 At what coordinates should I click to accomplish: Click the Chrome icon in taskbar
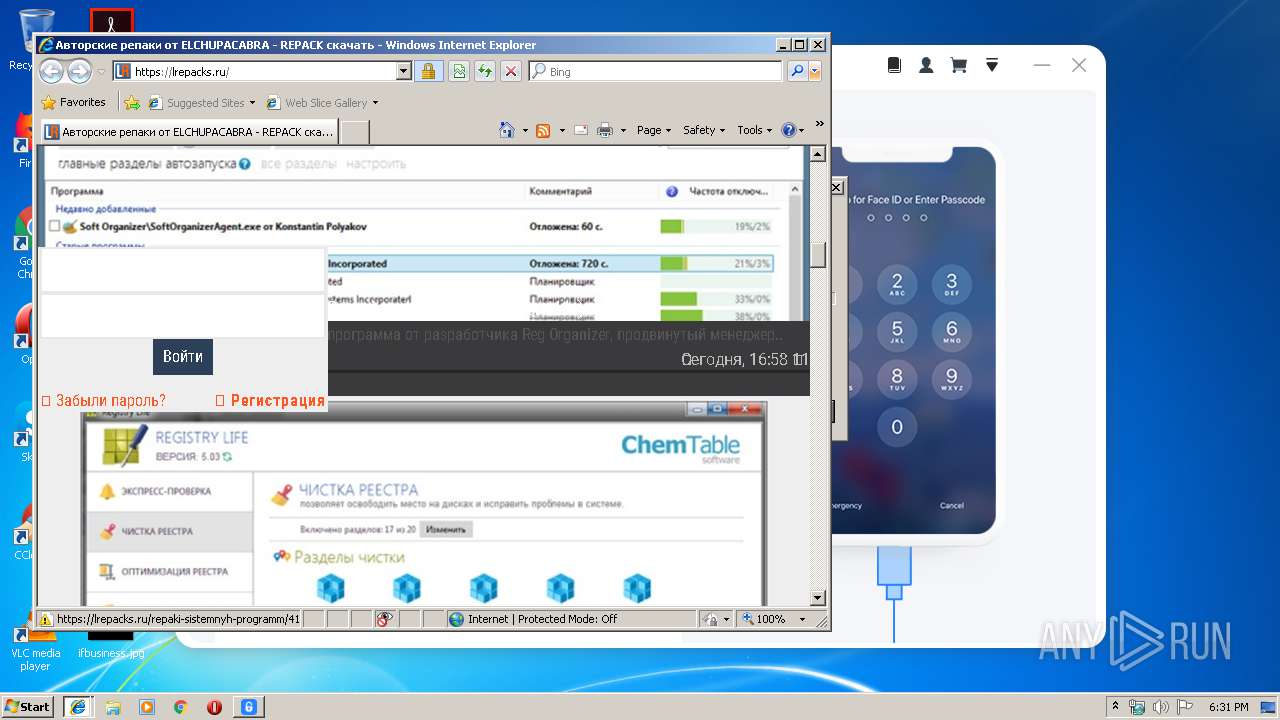point(181,707)
